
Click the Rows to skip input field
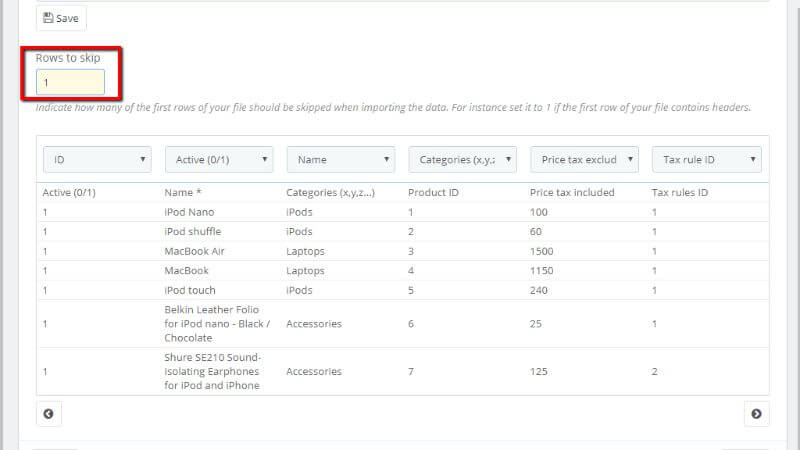coord(70,82)
